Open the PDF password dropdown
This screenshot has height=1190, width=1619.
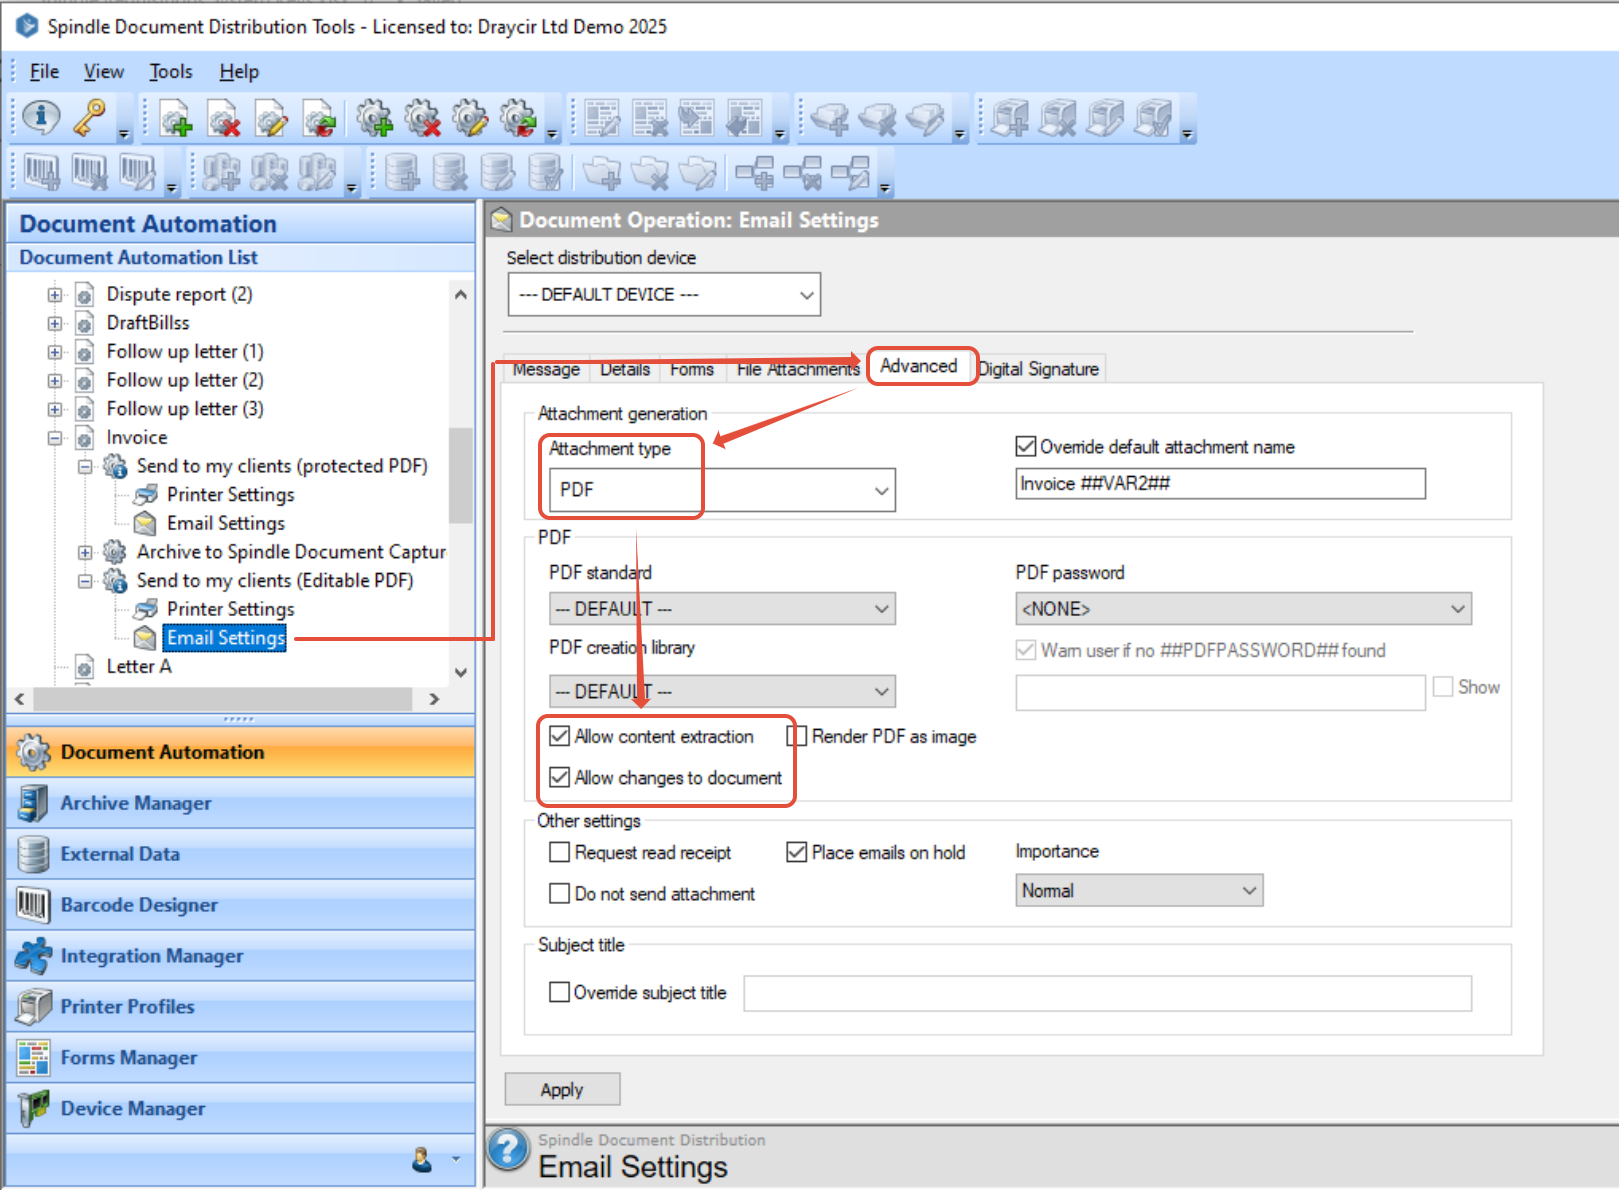click(x=1243, y=608)
